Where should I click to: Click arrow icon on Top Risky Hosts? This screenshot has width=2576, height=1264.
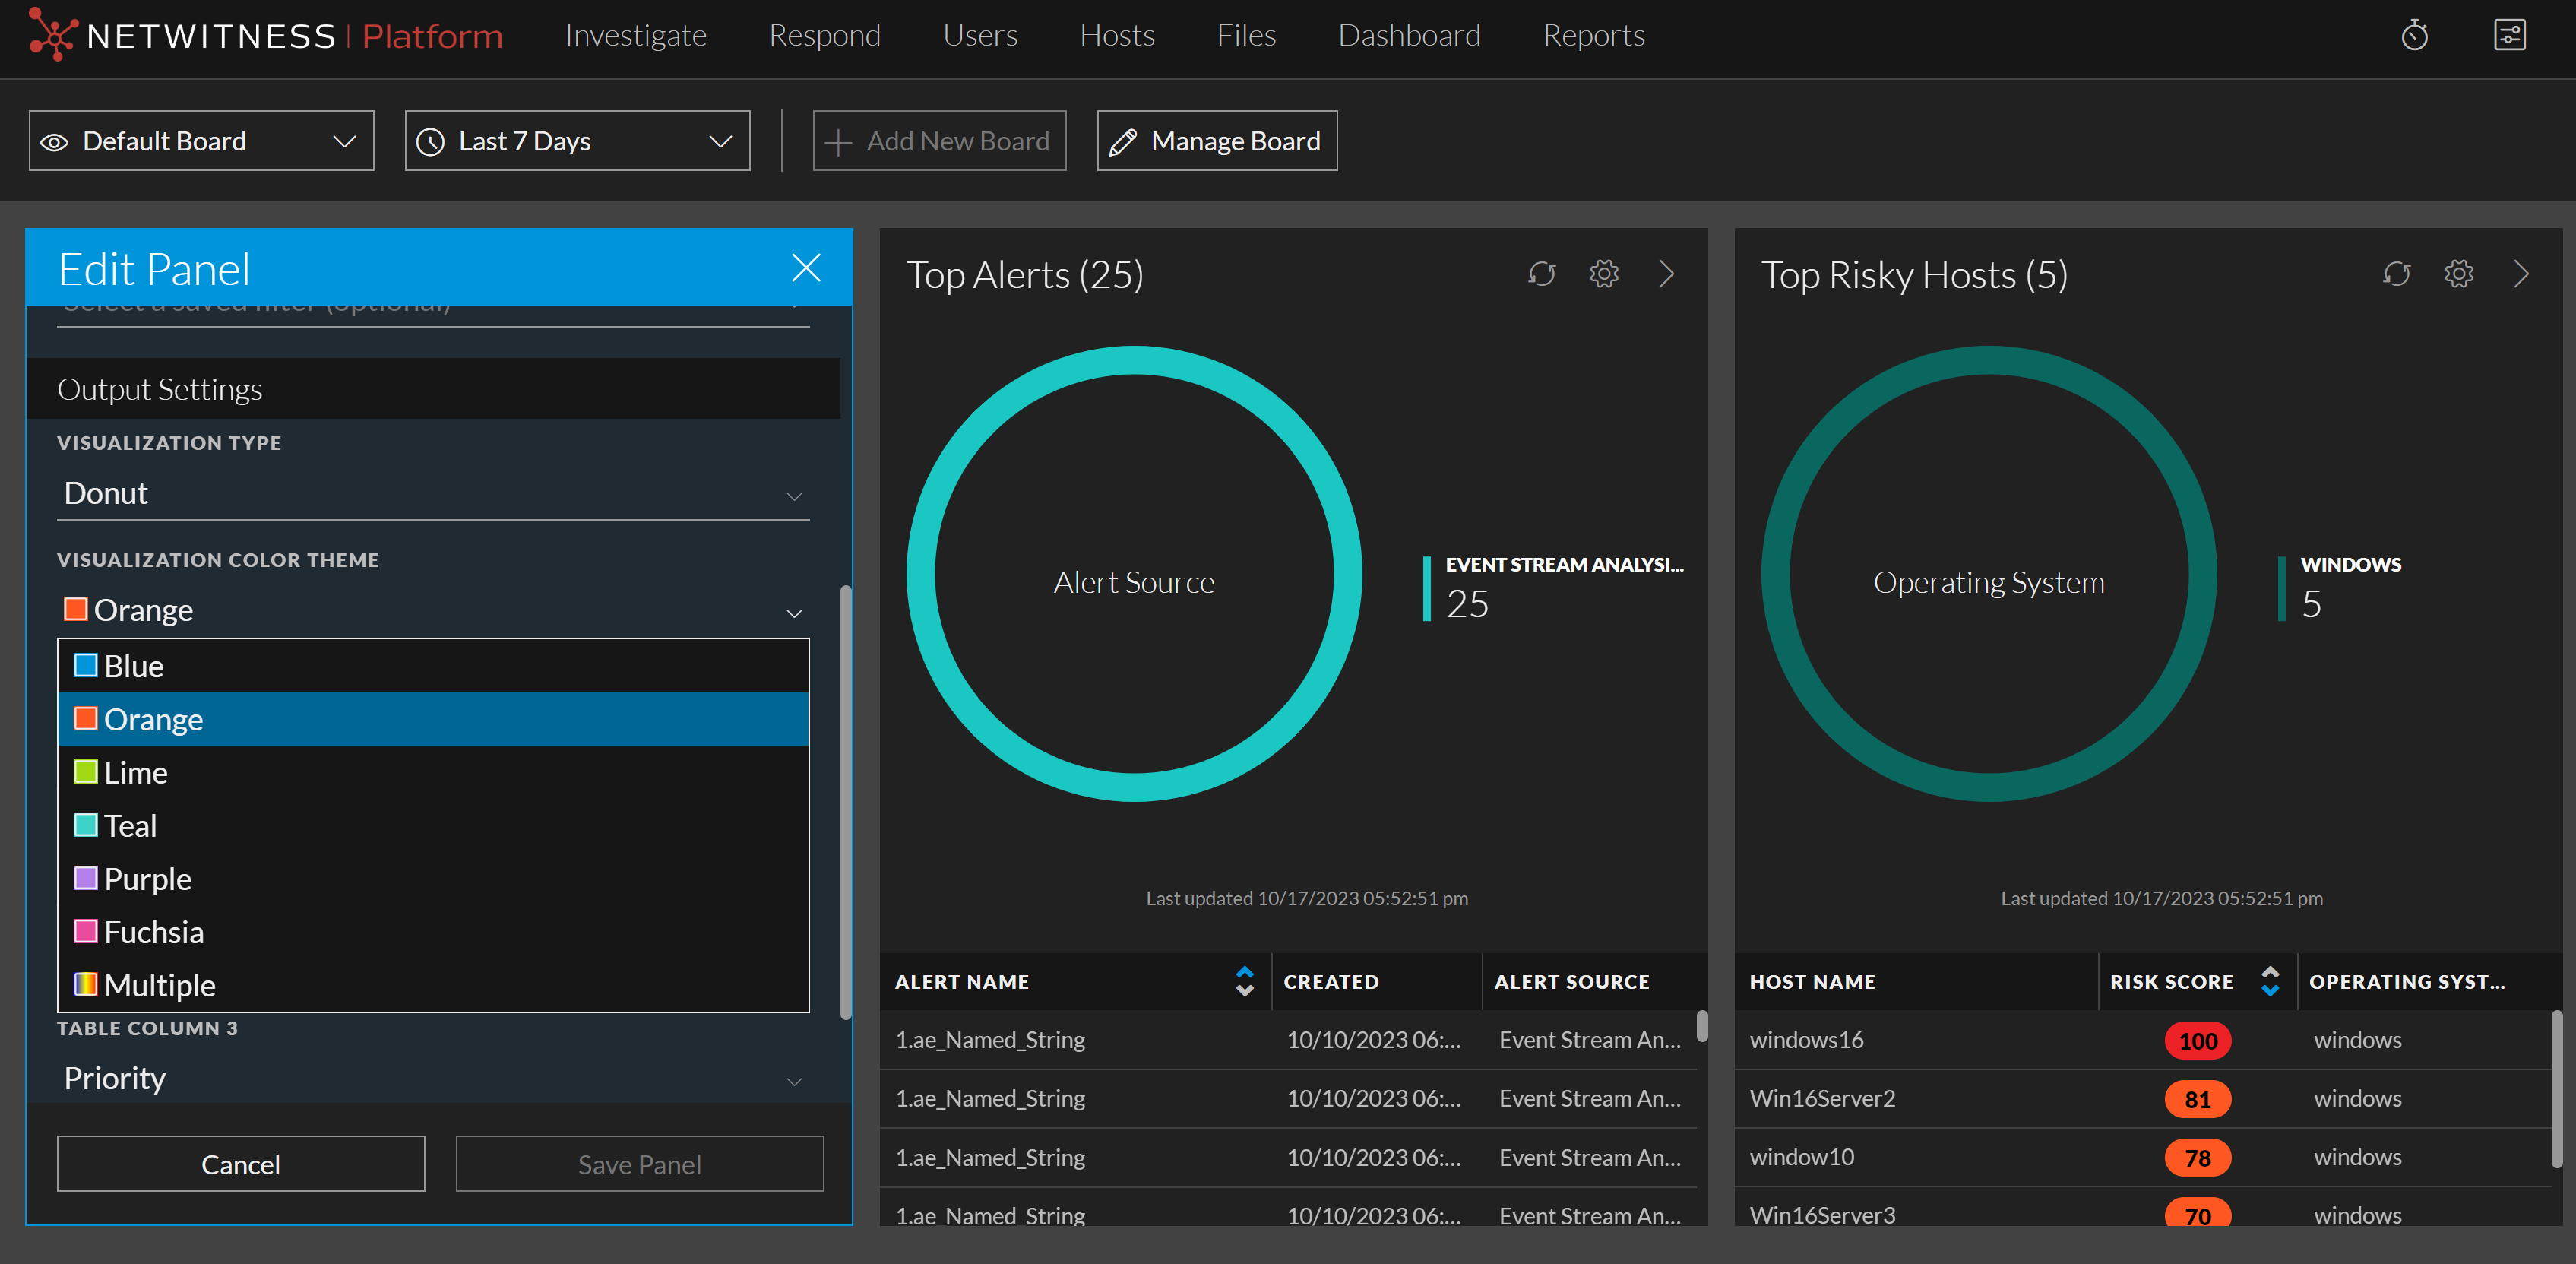click(x=2521, y=274)
